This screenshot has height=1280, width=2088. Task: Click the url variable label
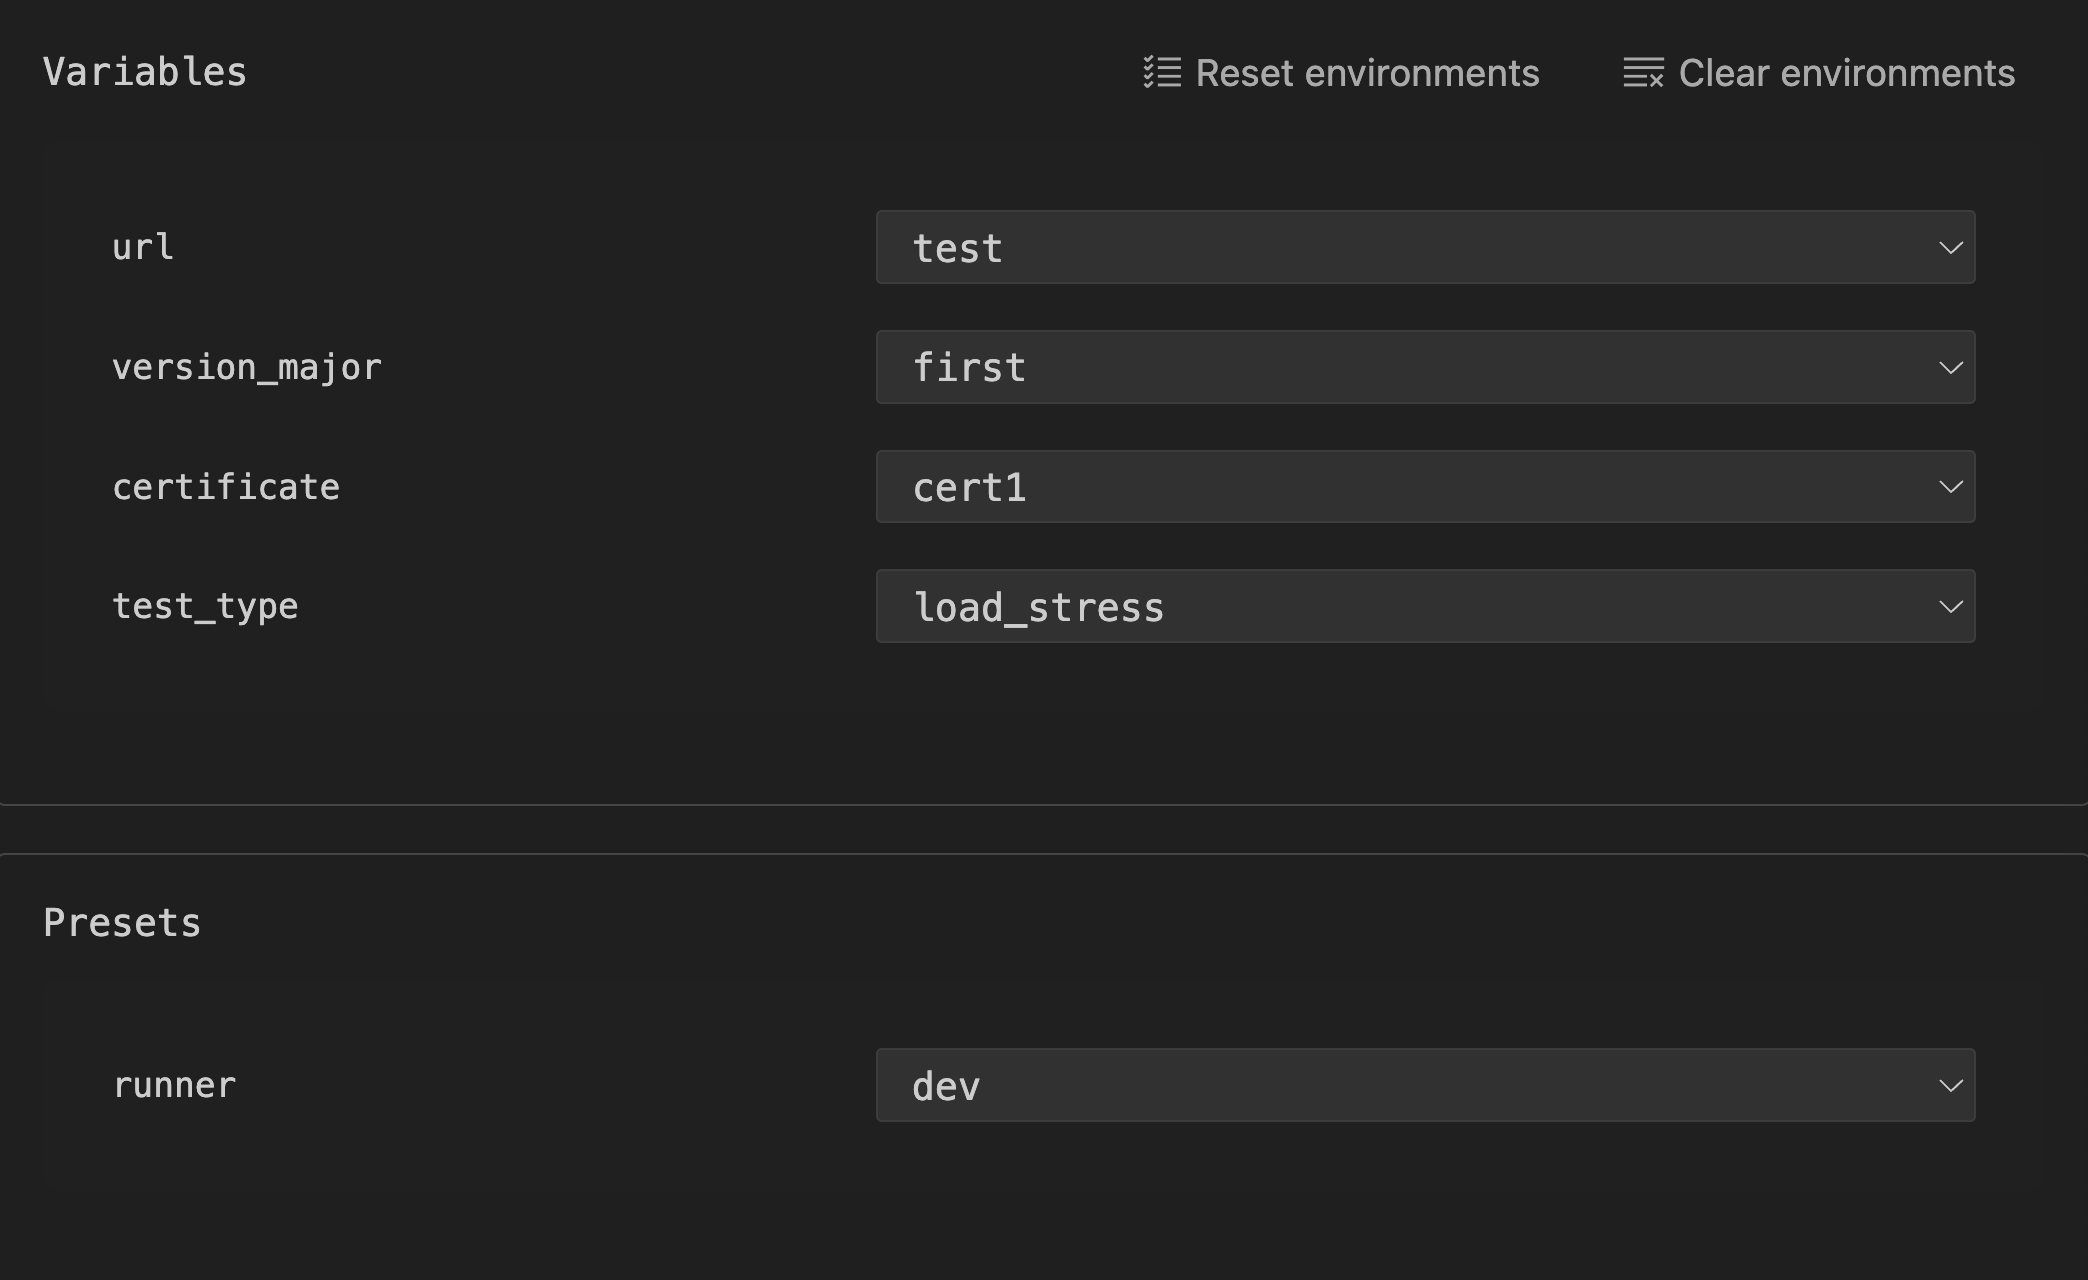[x=143, y=247]
